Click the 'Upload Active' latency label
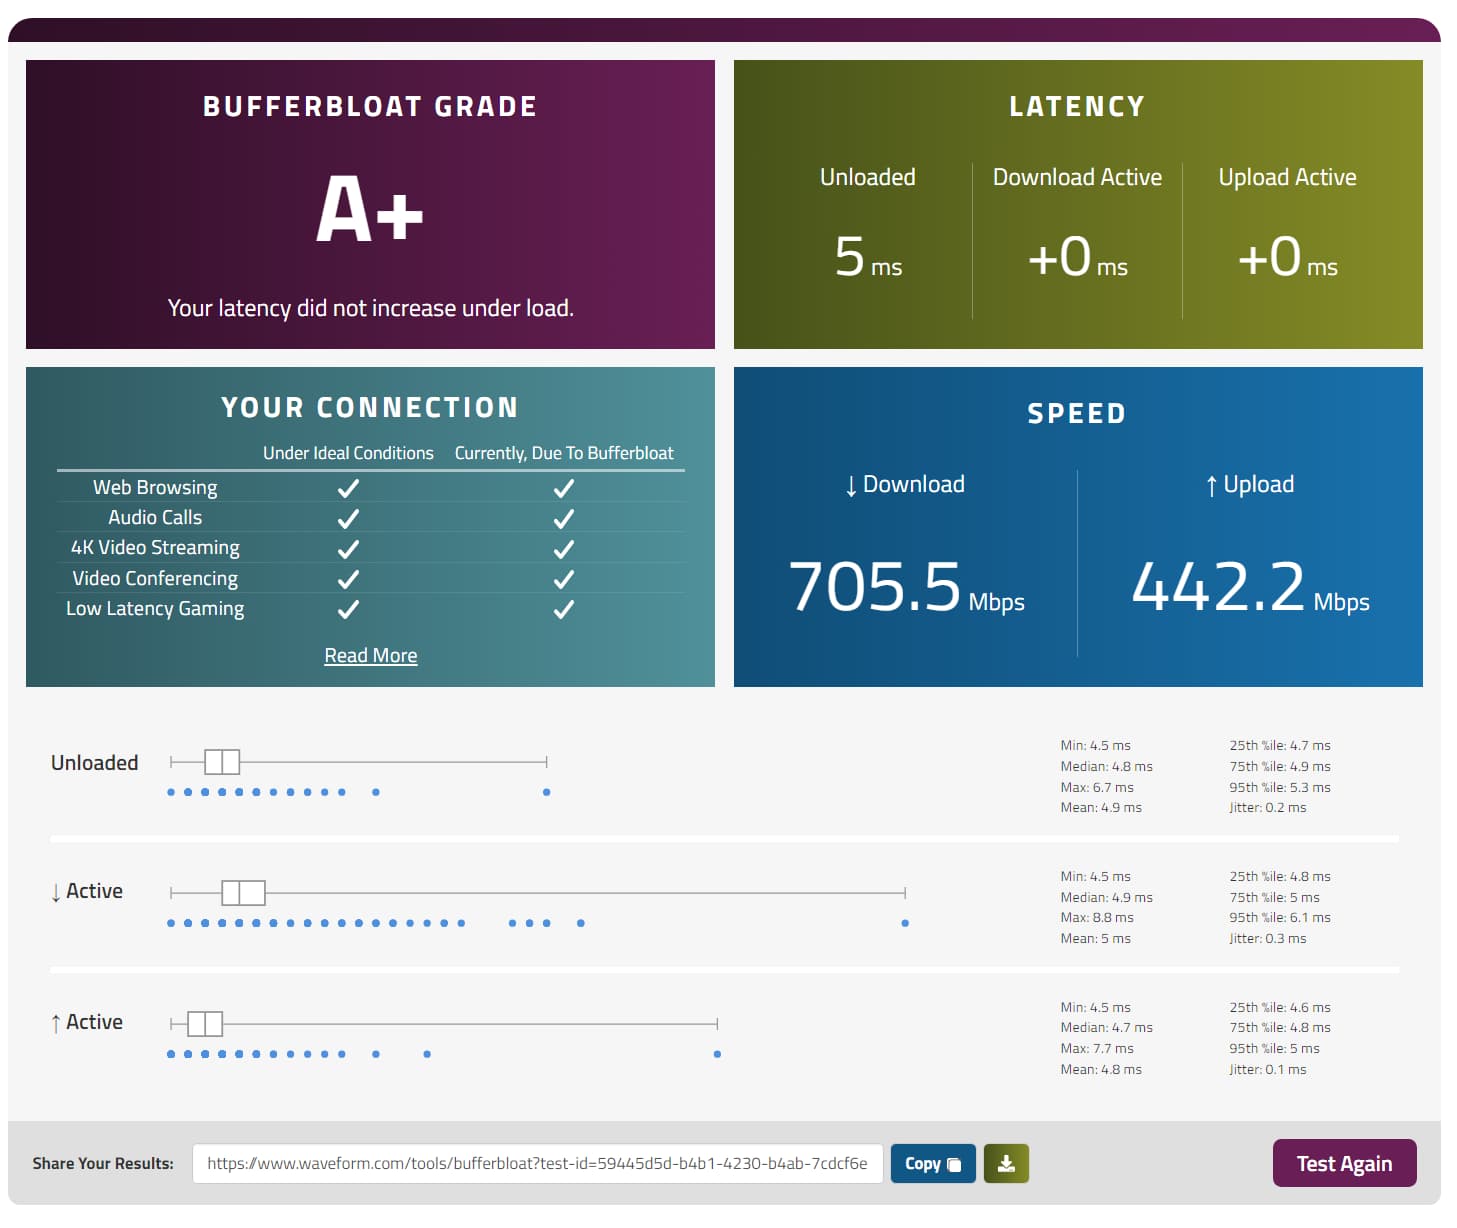The height and width of the screenshot is (1228, 1457). (x=1288, y=177)
